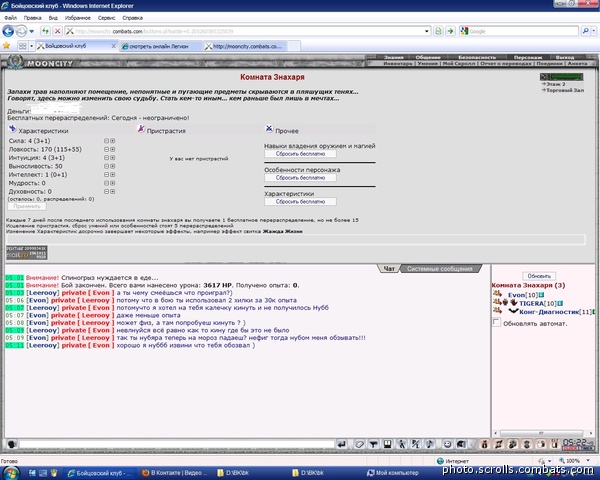
Task: Click the icon right of the smiley in chat bar
Action: pyautogui.click(x=461, y=444)
